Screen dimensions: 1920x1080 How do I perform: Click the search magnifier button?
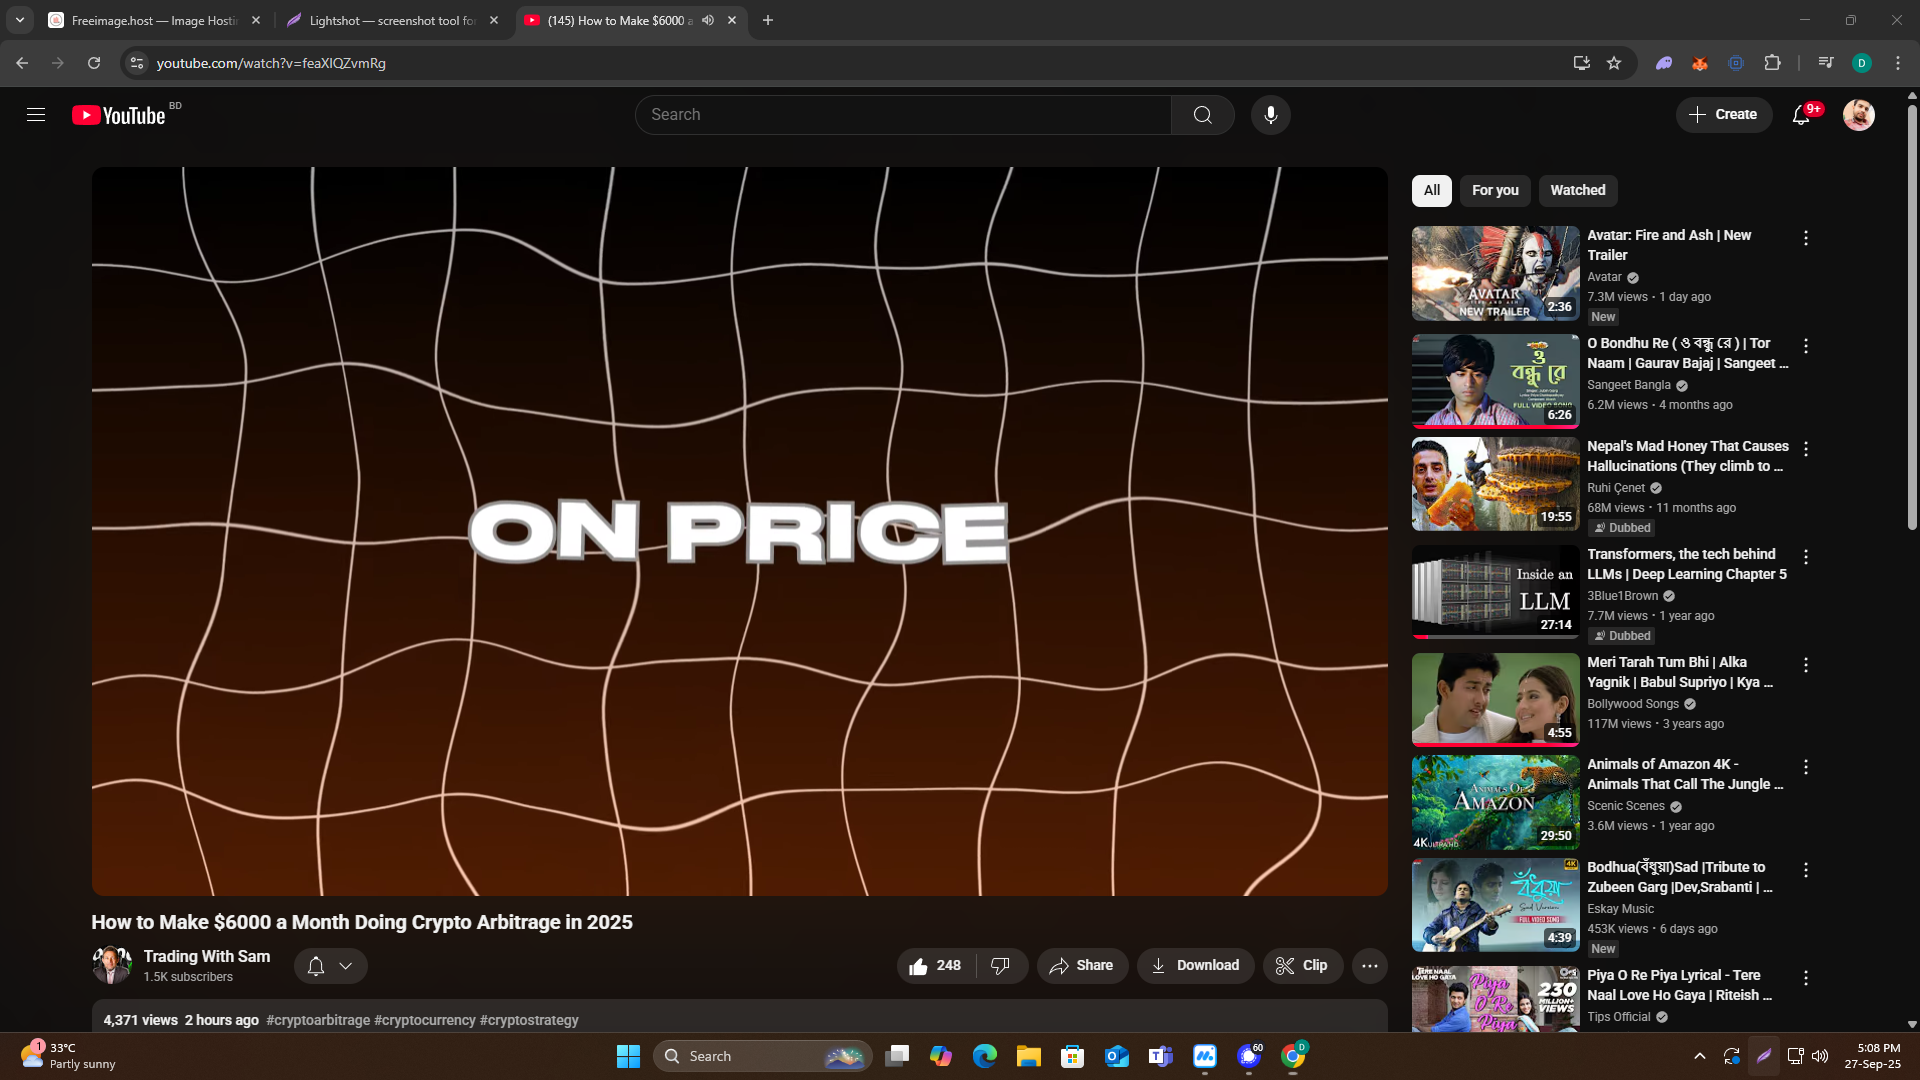click(x=1202, y=115)
